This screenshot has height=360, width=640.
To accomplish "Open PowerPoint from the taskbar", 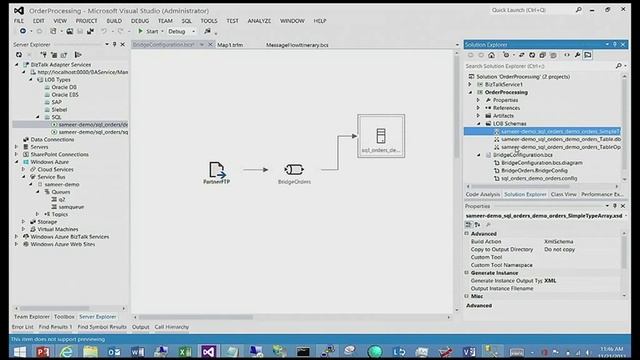I will (42, 351).
